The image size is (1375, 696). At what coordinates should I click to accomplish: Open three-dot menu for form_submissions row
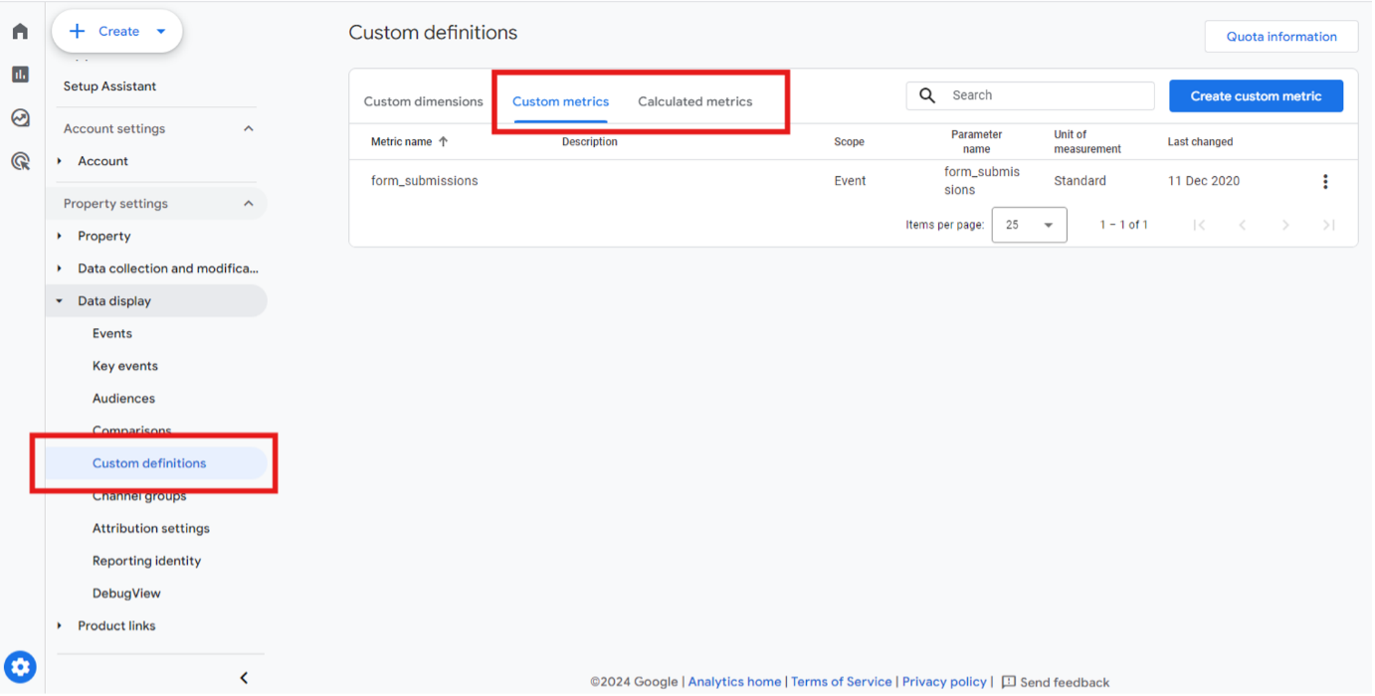click(1325, 182)
